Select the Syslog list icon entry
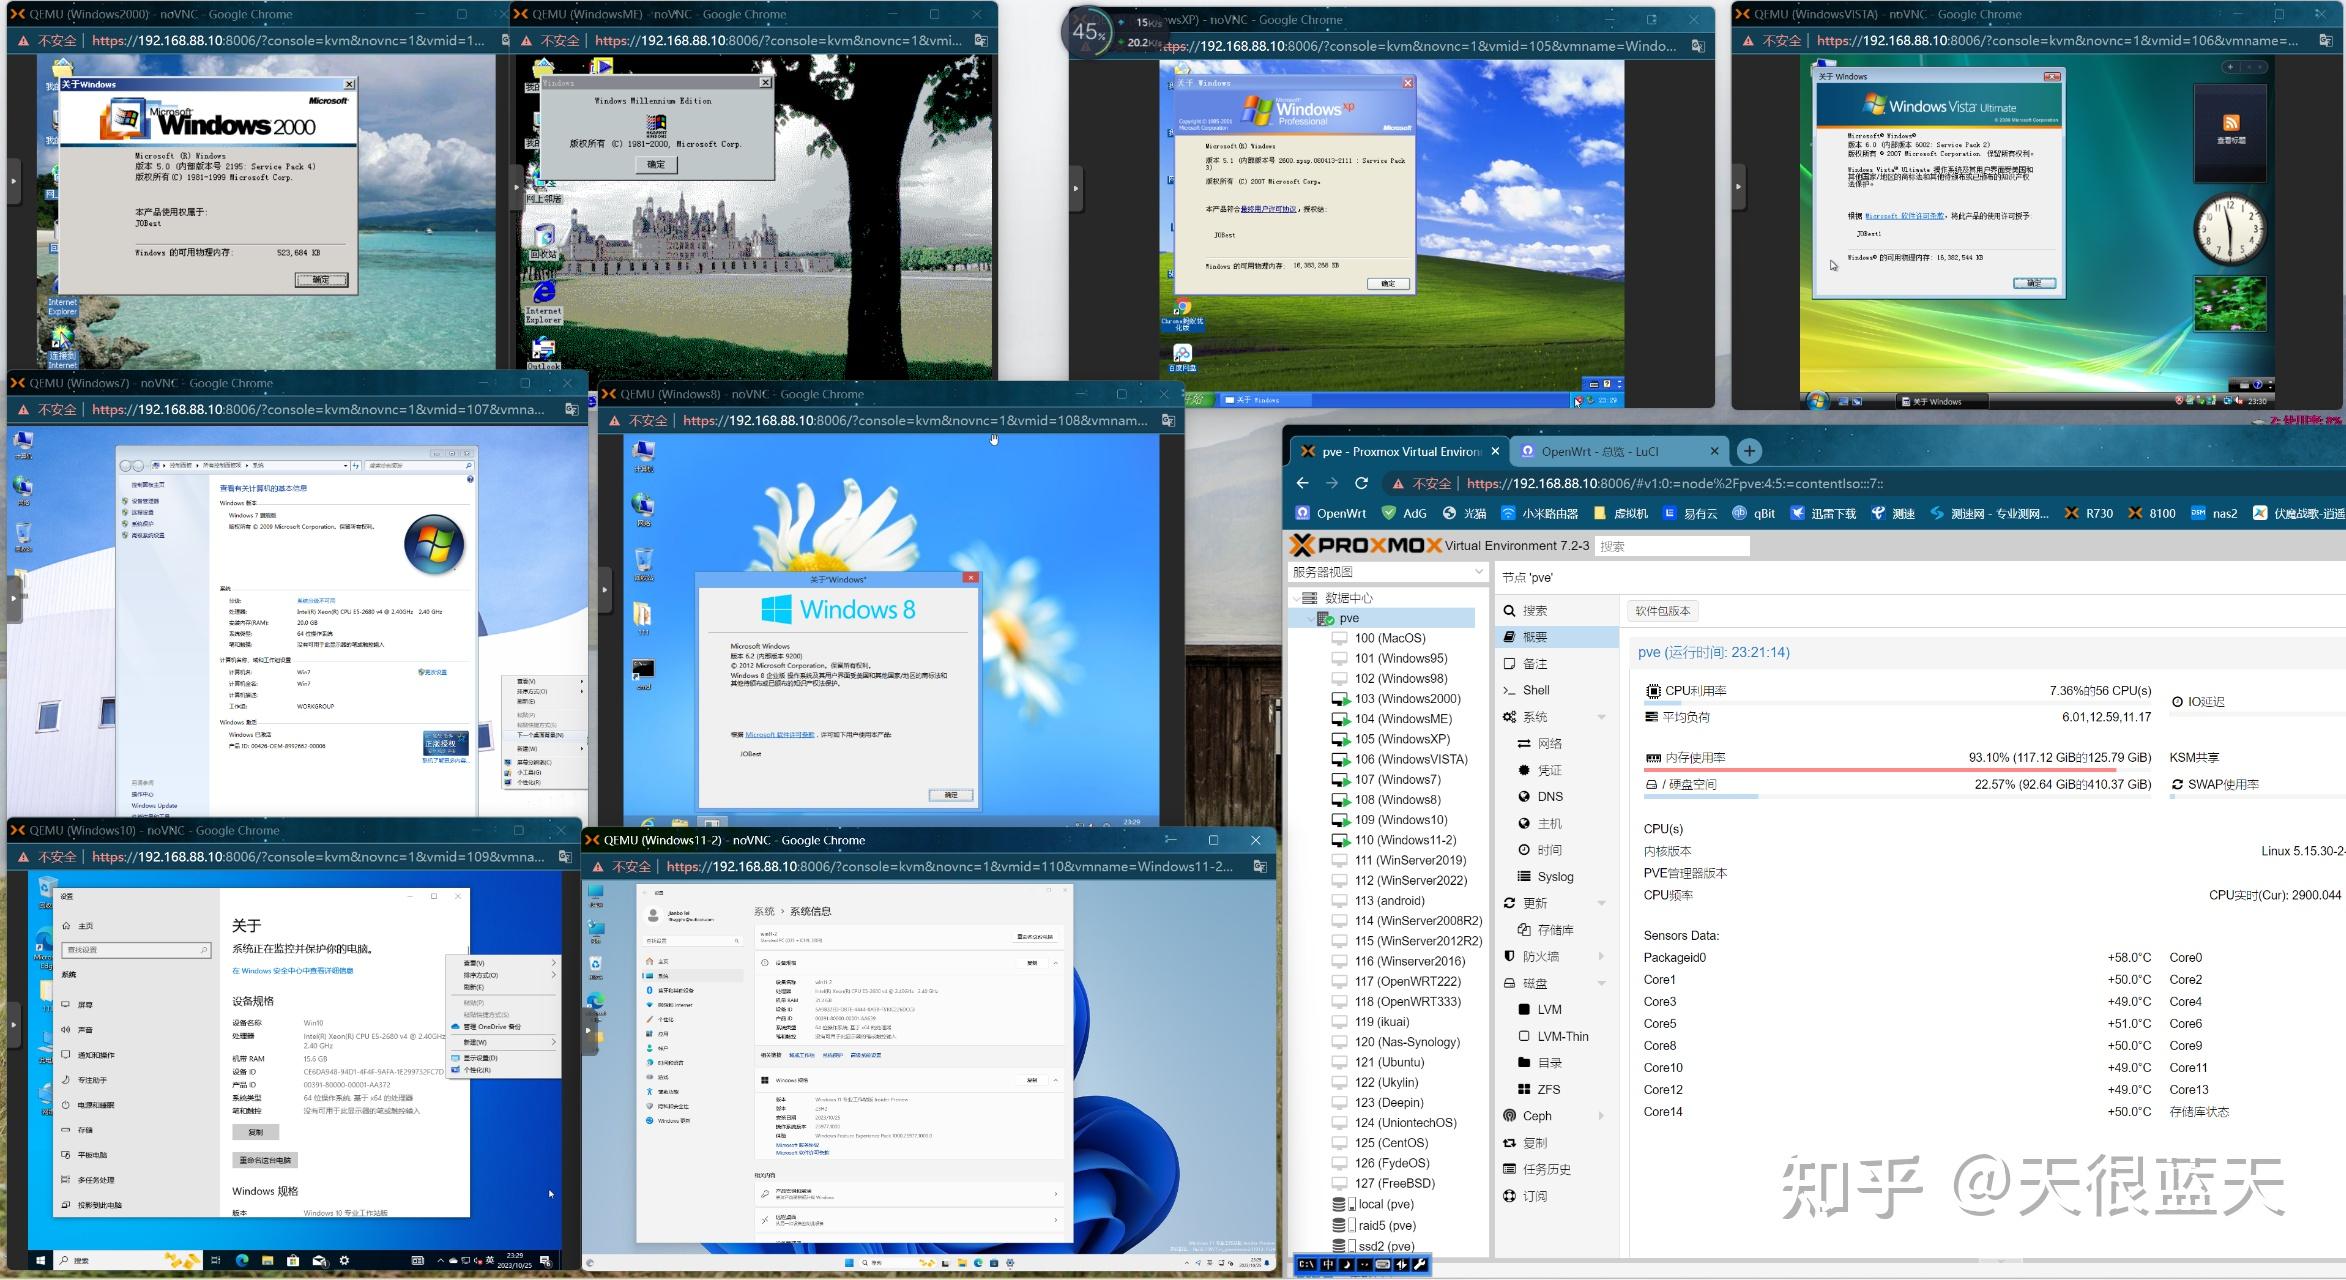Viewport: 2346px width, 1280px height. tap(1524, 877)
